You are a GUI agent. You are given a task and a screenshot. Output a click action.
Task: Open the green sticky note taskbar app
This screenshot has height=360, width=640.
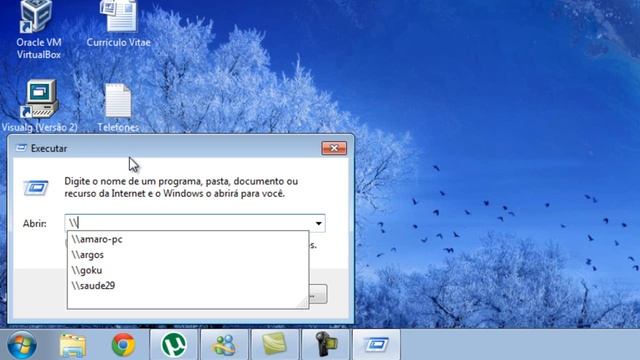click(275, 345)
